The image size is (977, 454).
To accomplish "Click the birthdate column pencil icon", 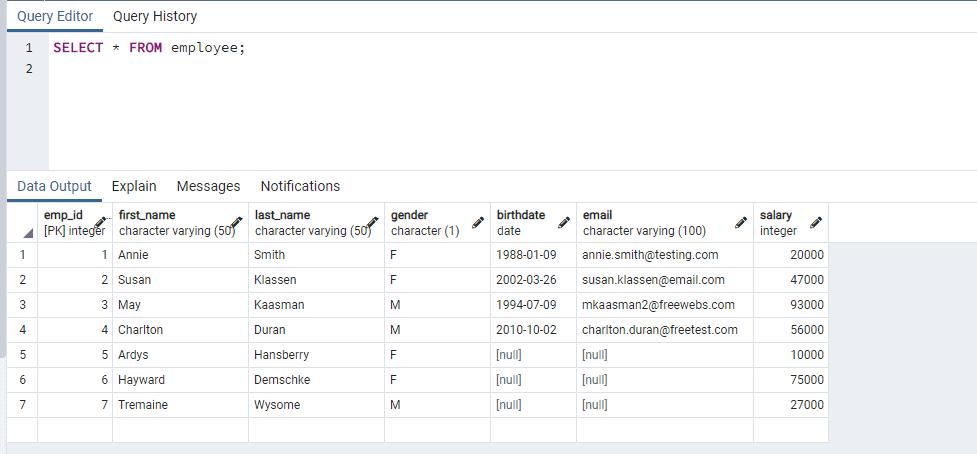I will [564, 222].
